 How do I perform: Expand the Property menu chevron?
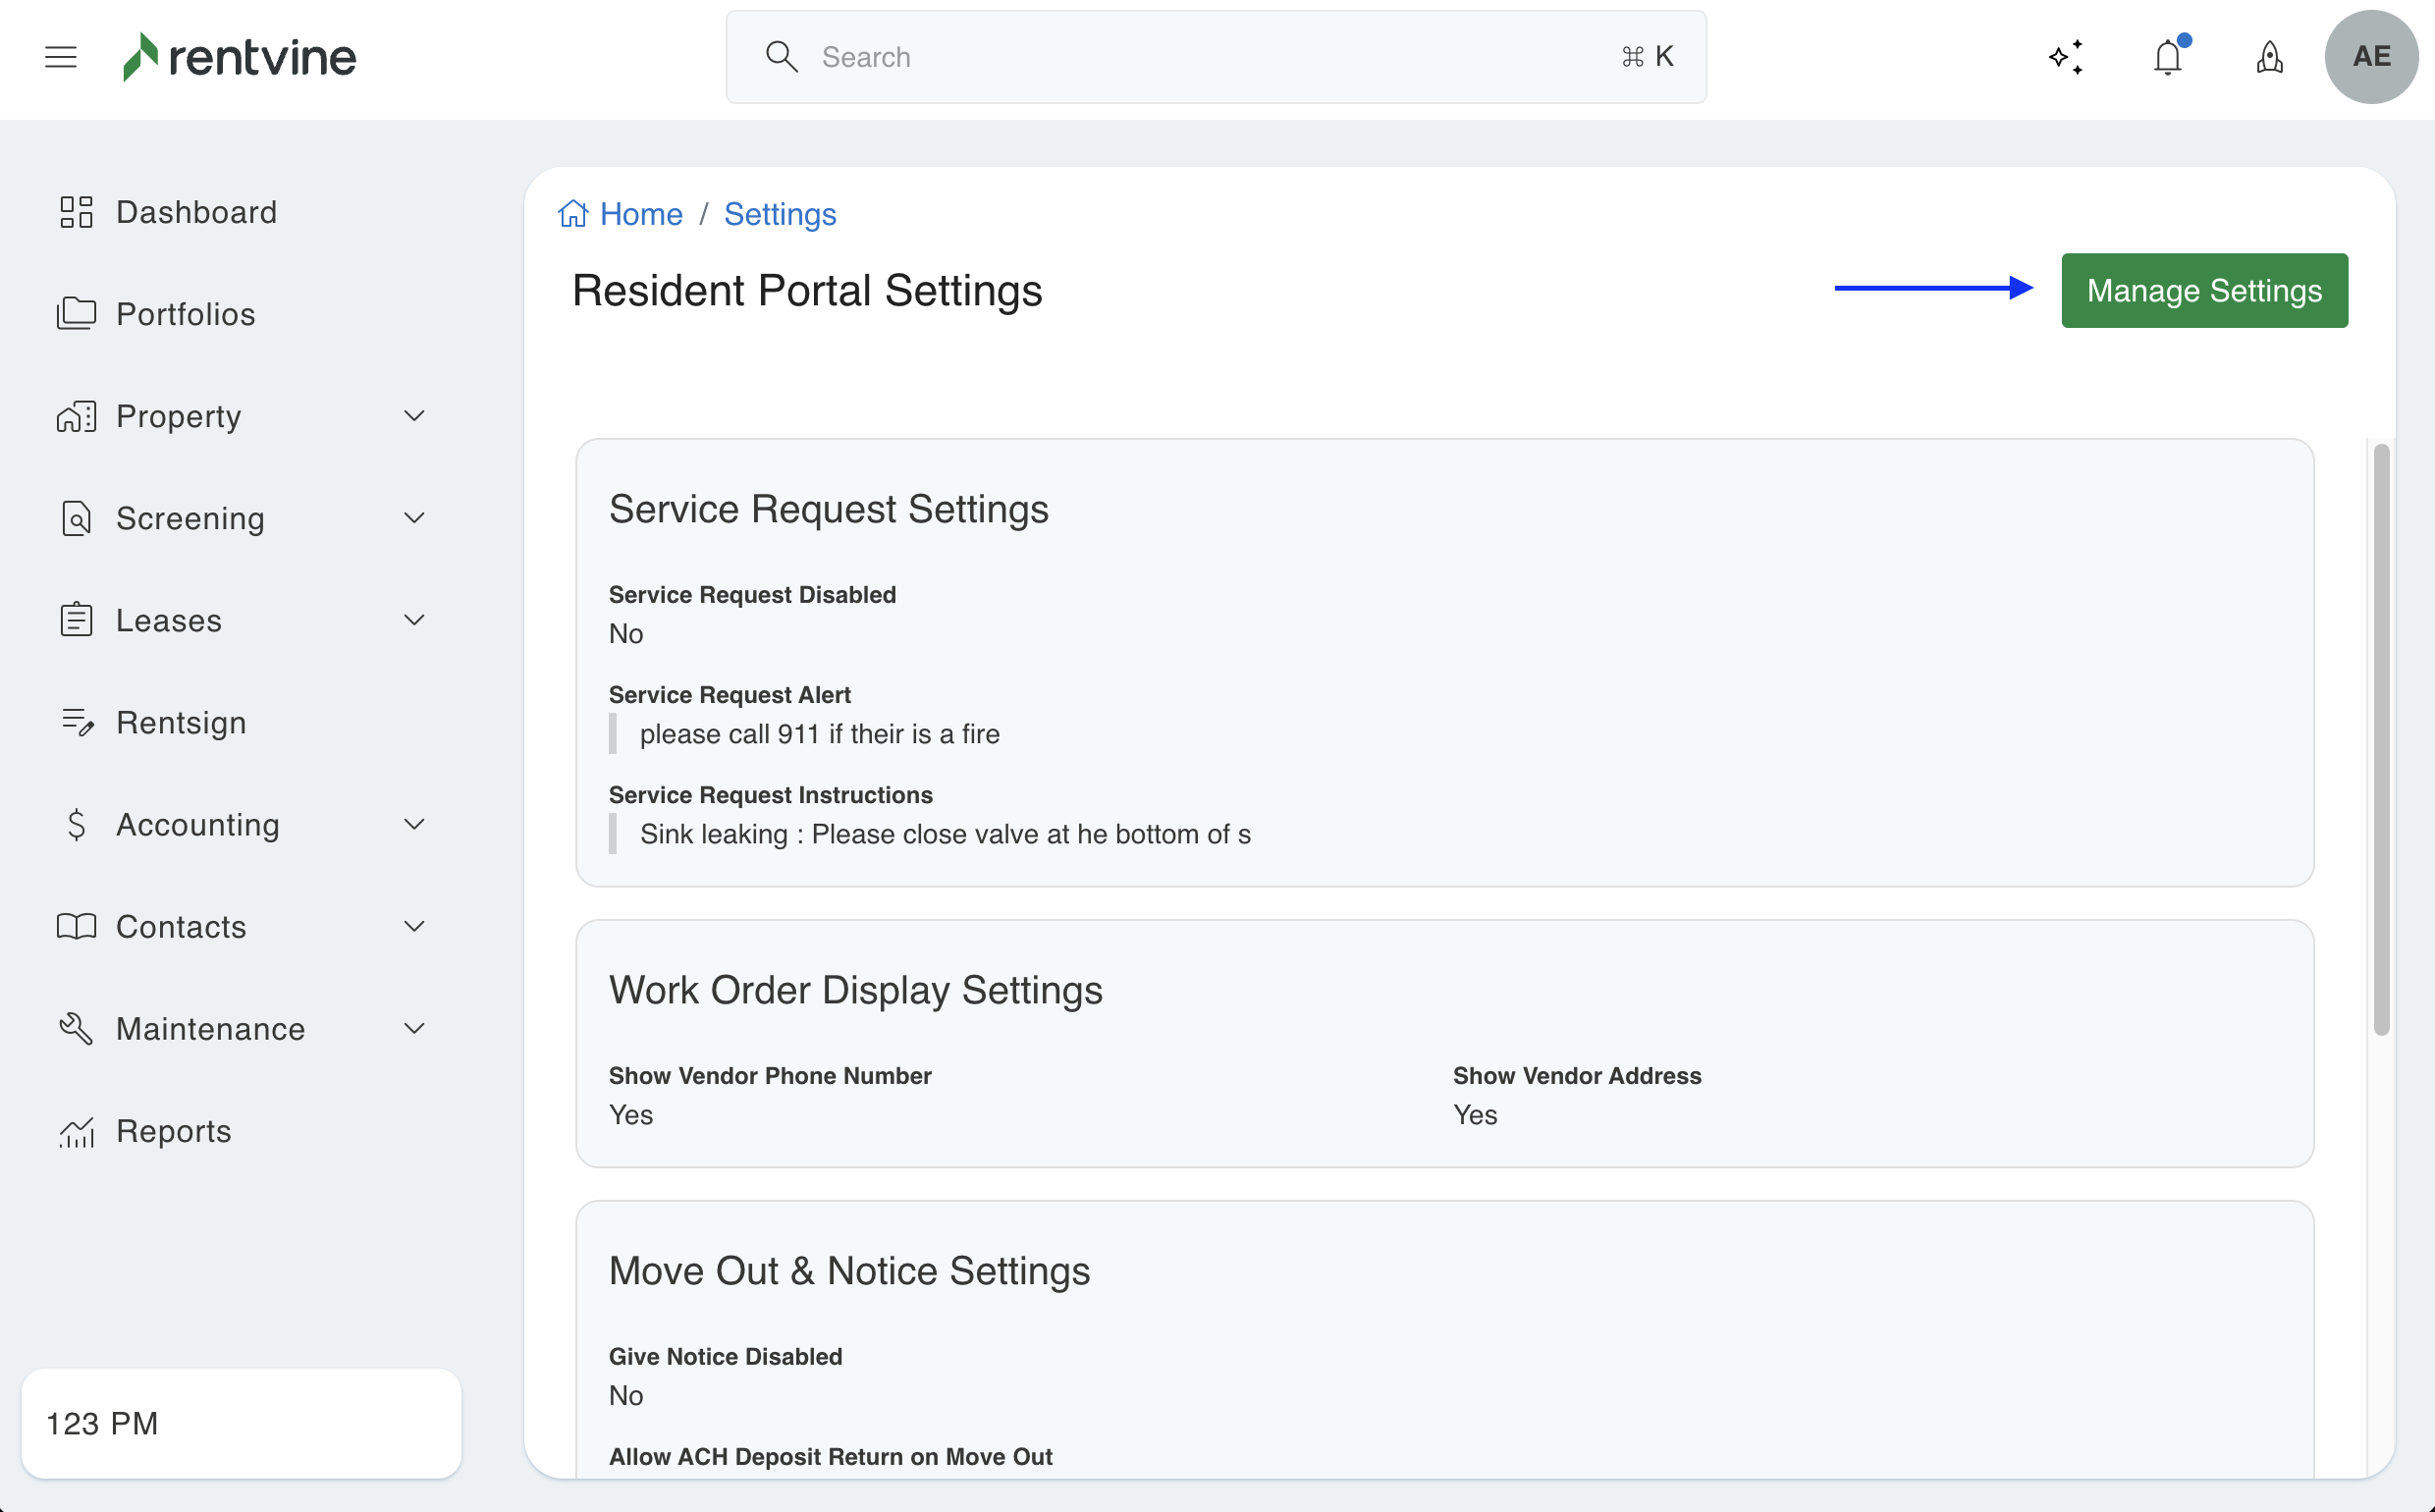click(x=414, y=416)
